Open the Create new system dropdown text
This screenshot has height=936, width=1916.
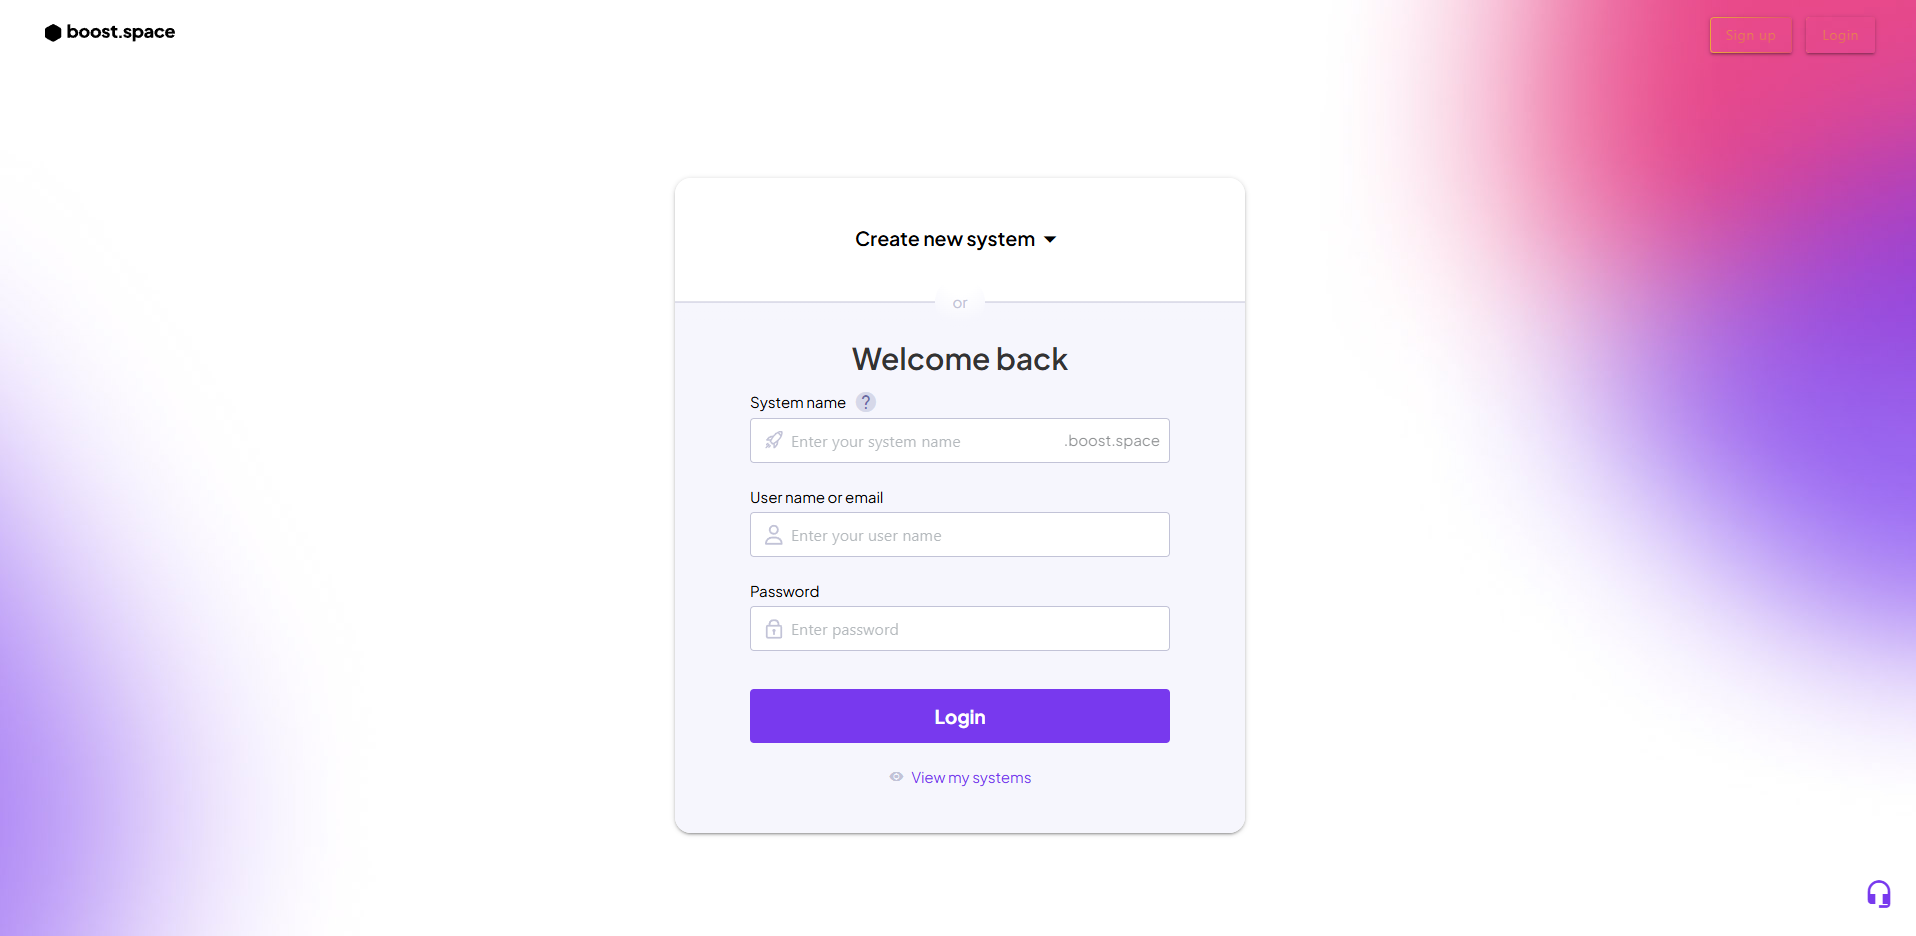point(944,239)
